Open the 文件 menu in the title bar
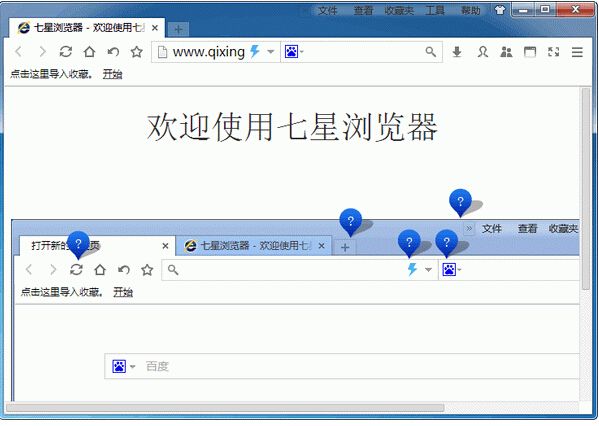The height and width of the screenshot is (426, 599). point(327,10)
